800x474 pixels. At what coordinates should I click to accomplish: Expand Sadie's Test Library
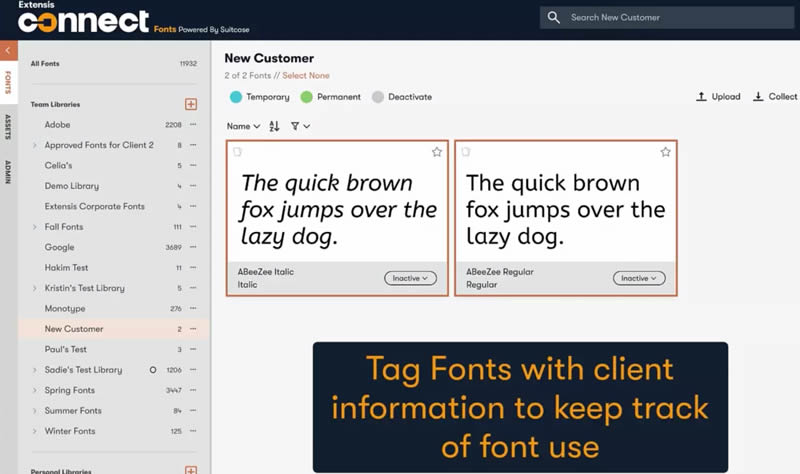click(35, 370)
